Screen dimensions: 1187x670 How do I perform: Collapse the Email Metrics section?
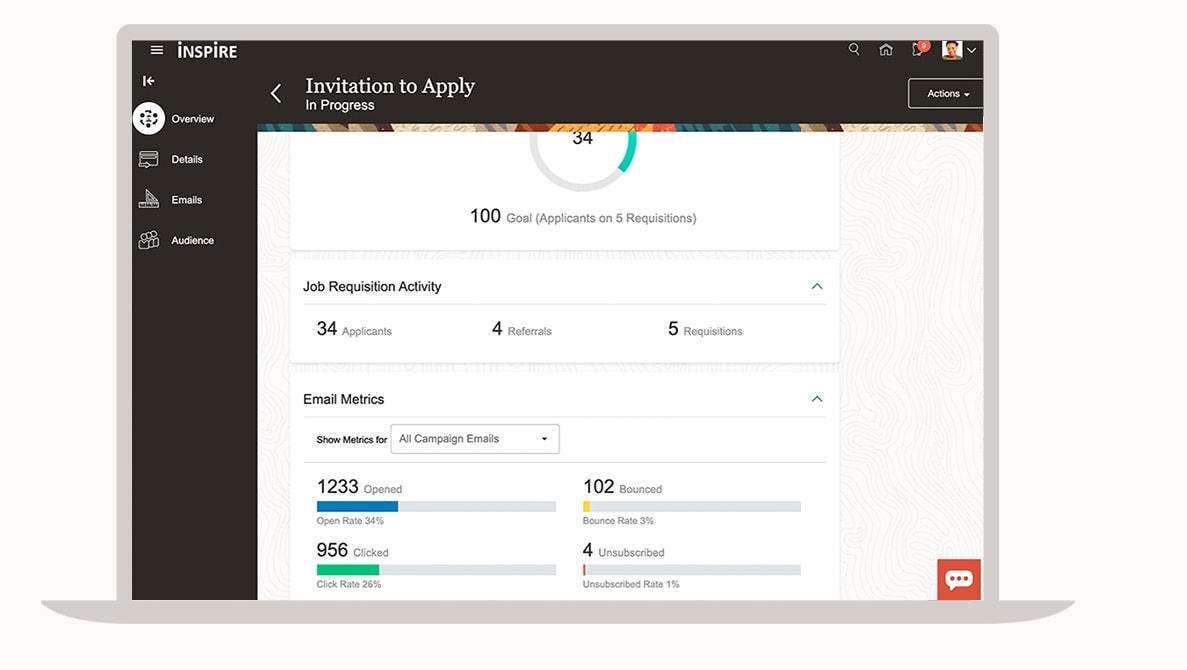coord(817,399)
